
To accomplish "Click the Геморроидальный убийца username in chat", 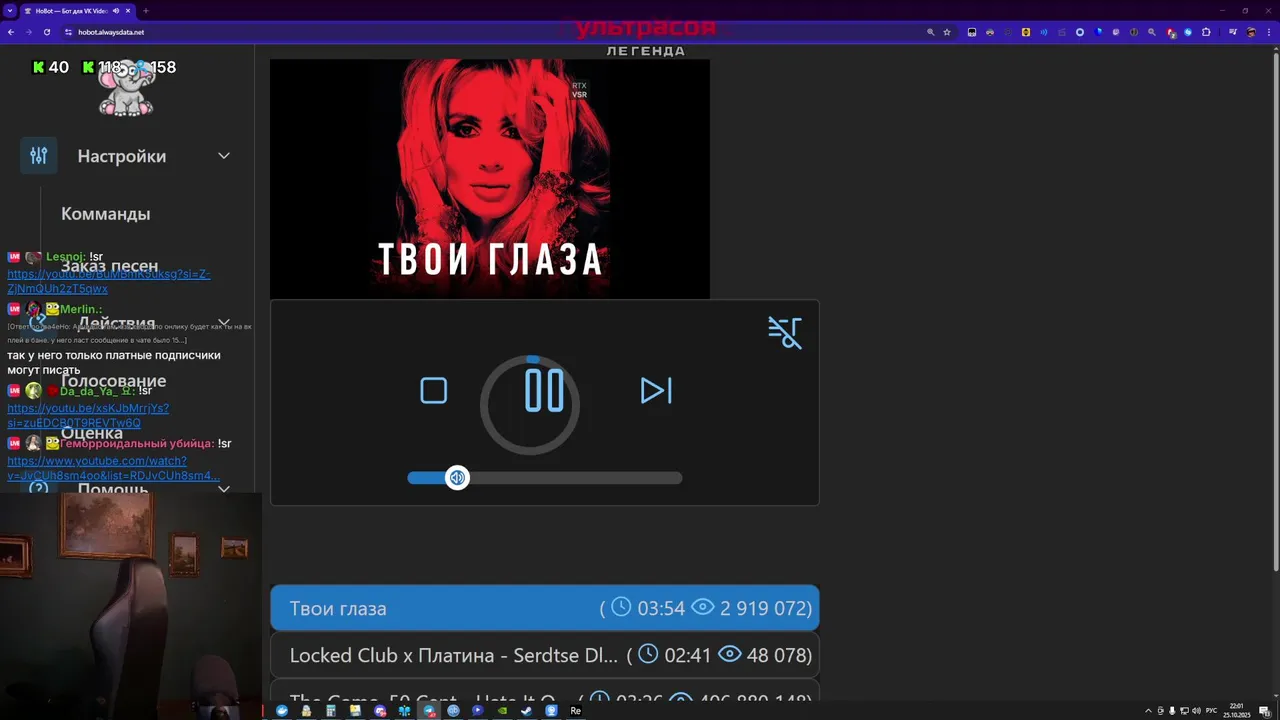I will [x=136, y=443].
